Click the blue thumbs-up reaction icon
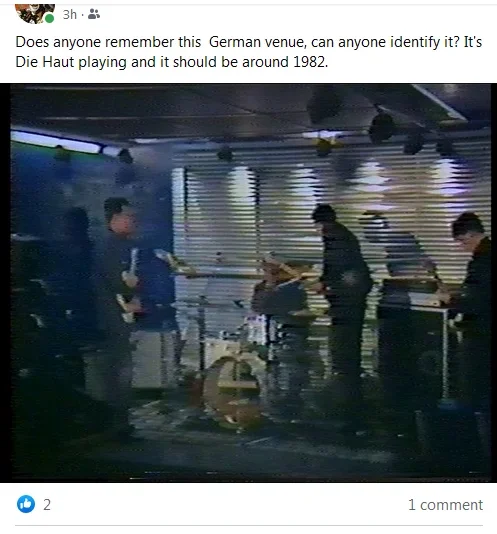The width and height of the screenshot is (497, 534). point(26,504)
